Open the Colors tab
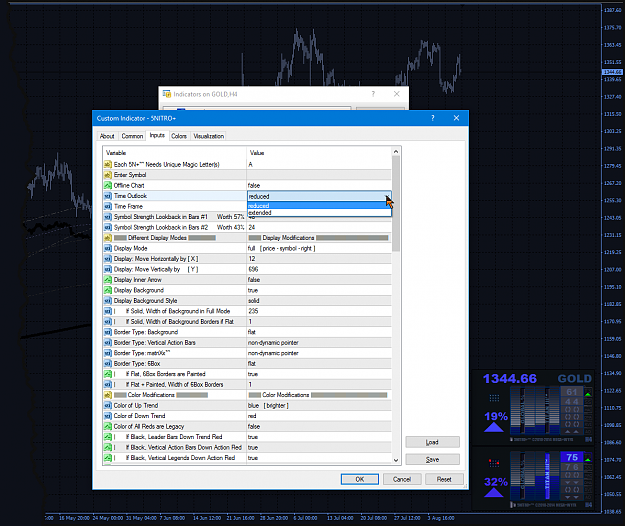The height and width of the screenshot is (526, 625). (179, 136)
